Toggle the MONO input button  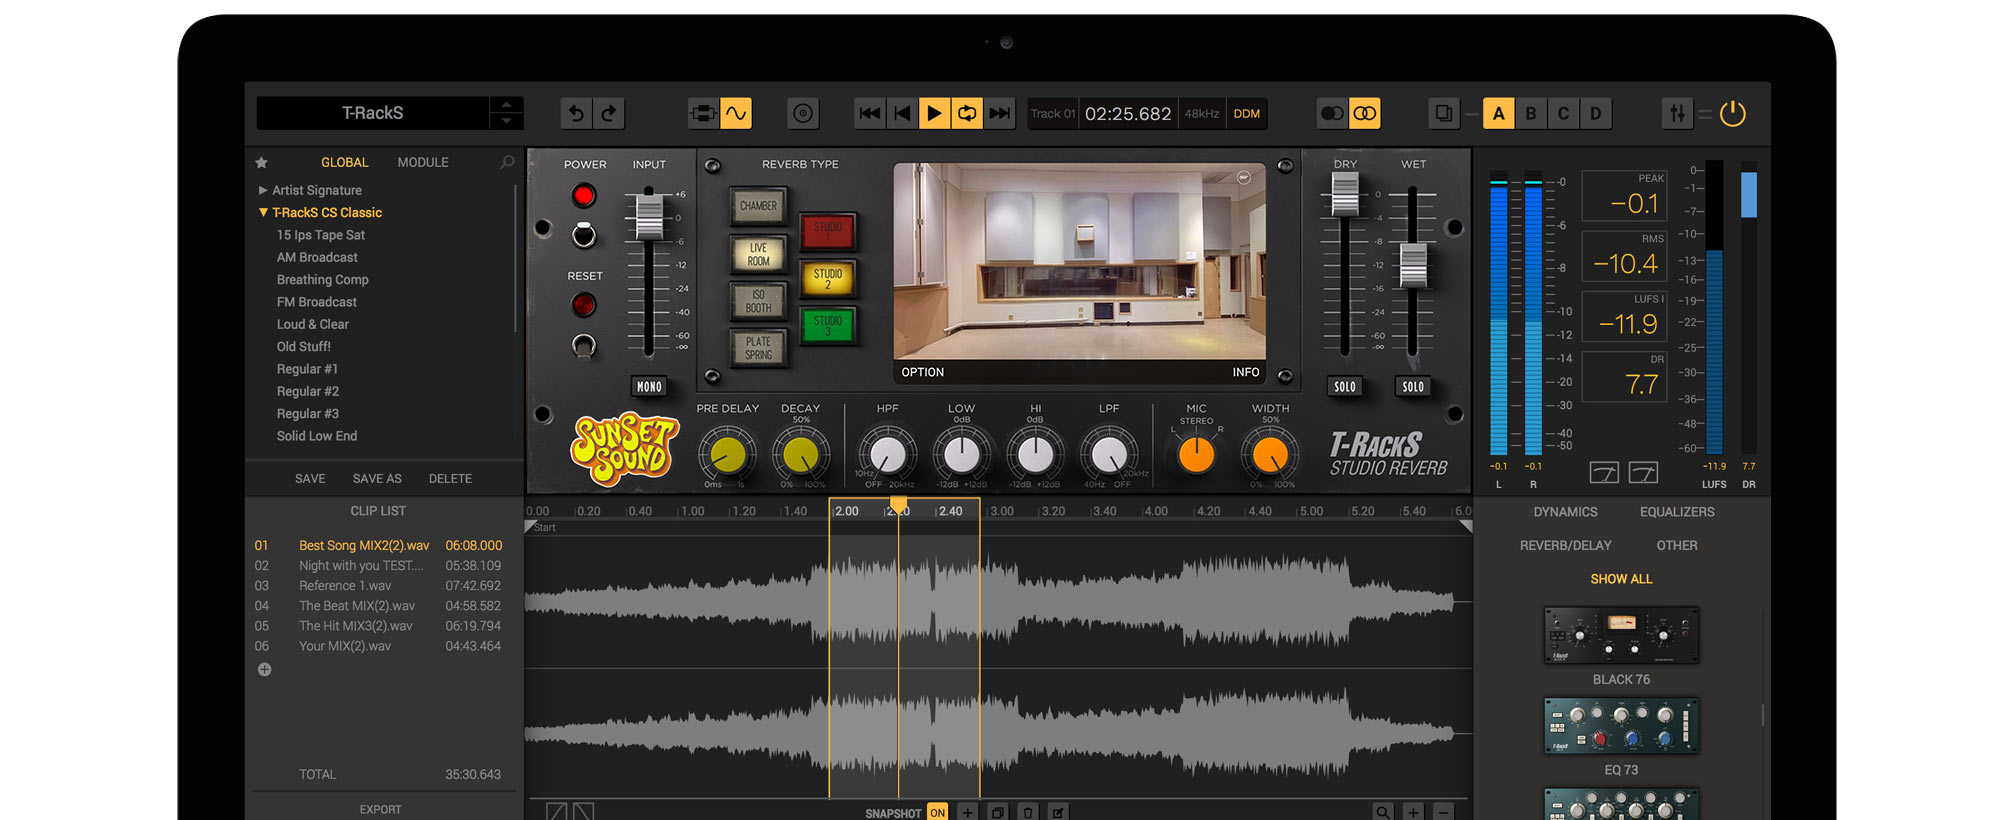coord(649,387)
